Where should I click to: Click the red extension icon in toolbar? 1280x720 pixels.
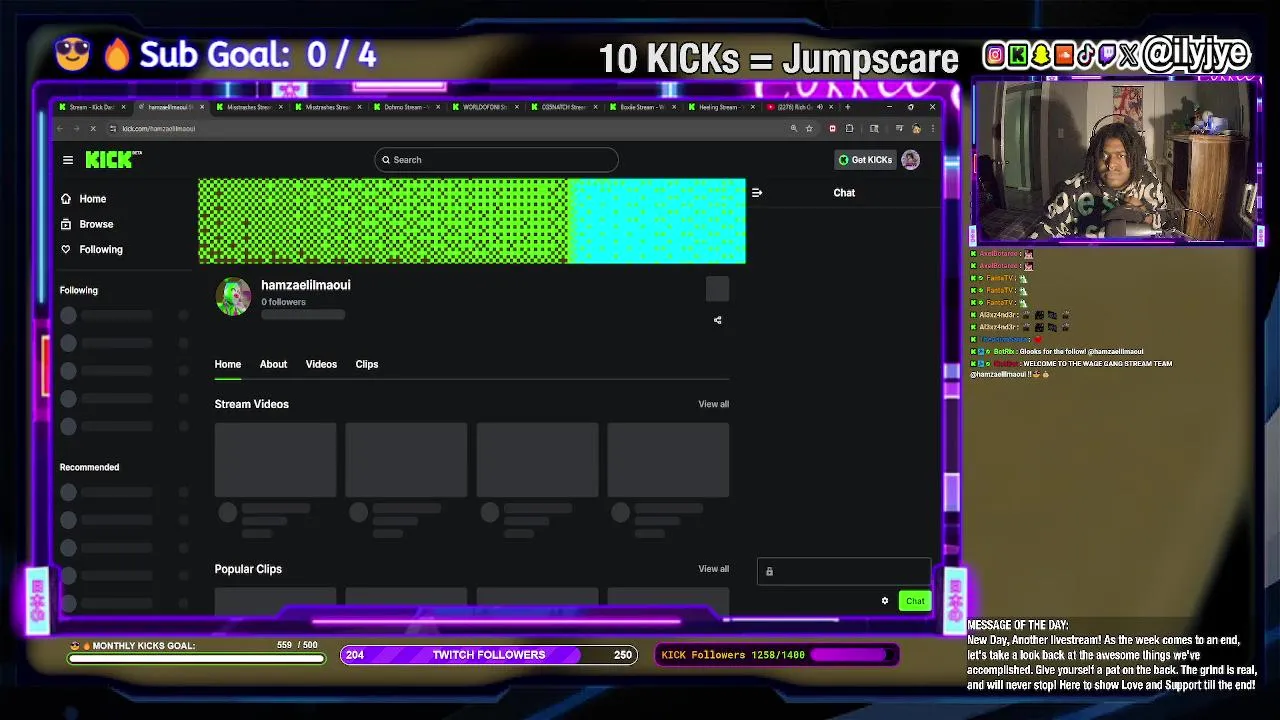[832, 128]
